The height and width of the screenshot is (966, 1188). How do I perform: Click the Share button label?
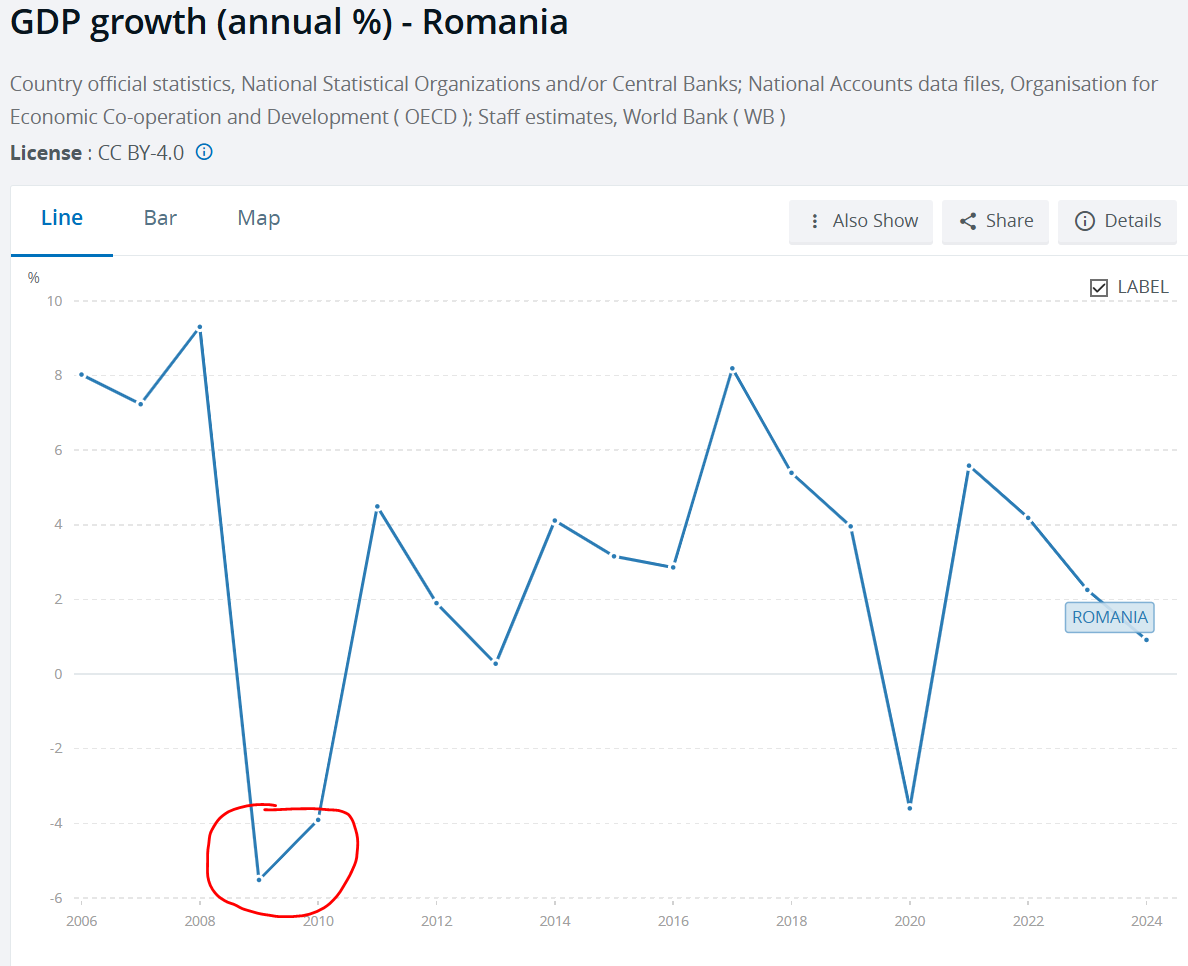[x=1009, y=221]
